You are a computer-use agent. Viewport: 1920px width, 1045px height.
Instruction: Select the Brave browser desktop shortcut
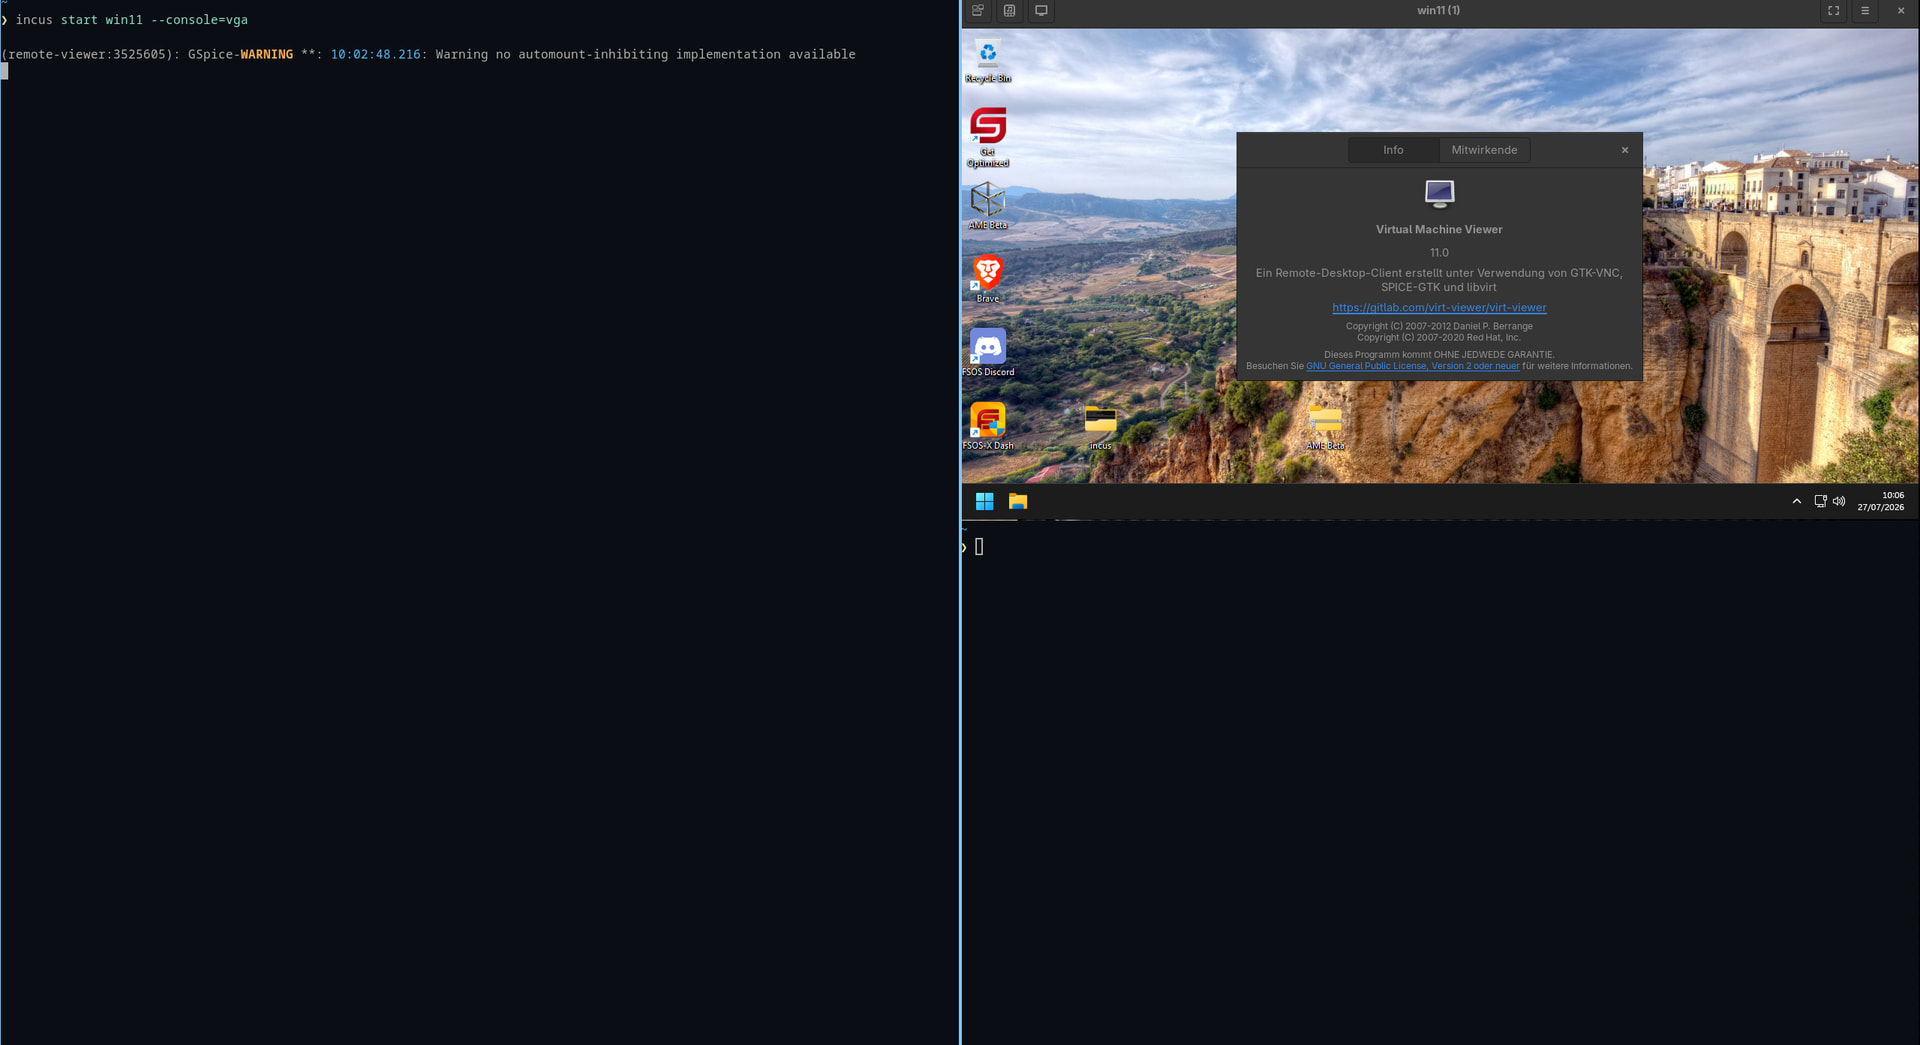988,278
